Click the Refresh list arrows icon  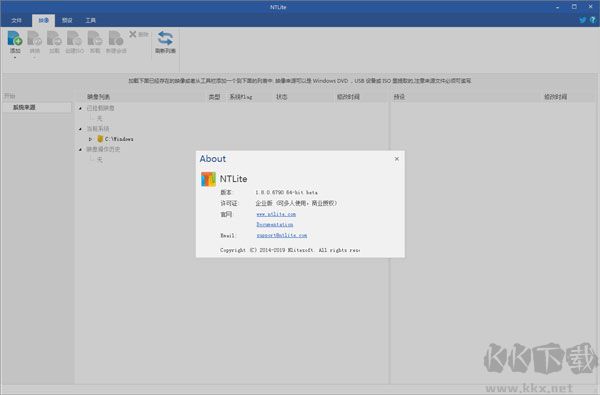coord(165,38)
